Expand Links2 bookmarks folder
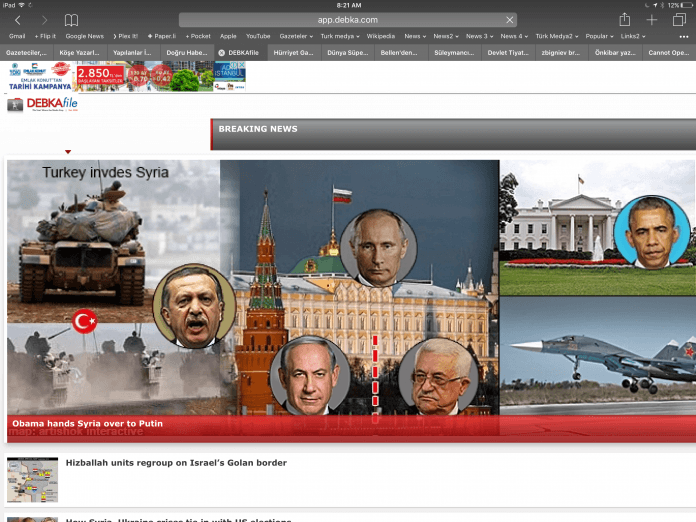 633,36
